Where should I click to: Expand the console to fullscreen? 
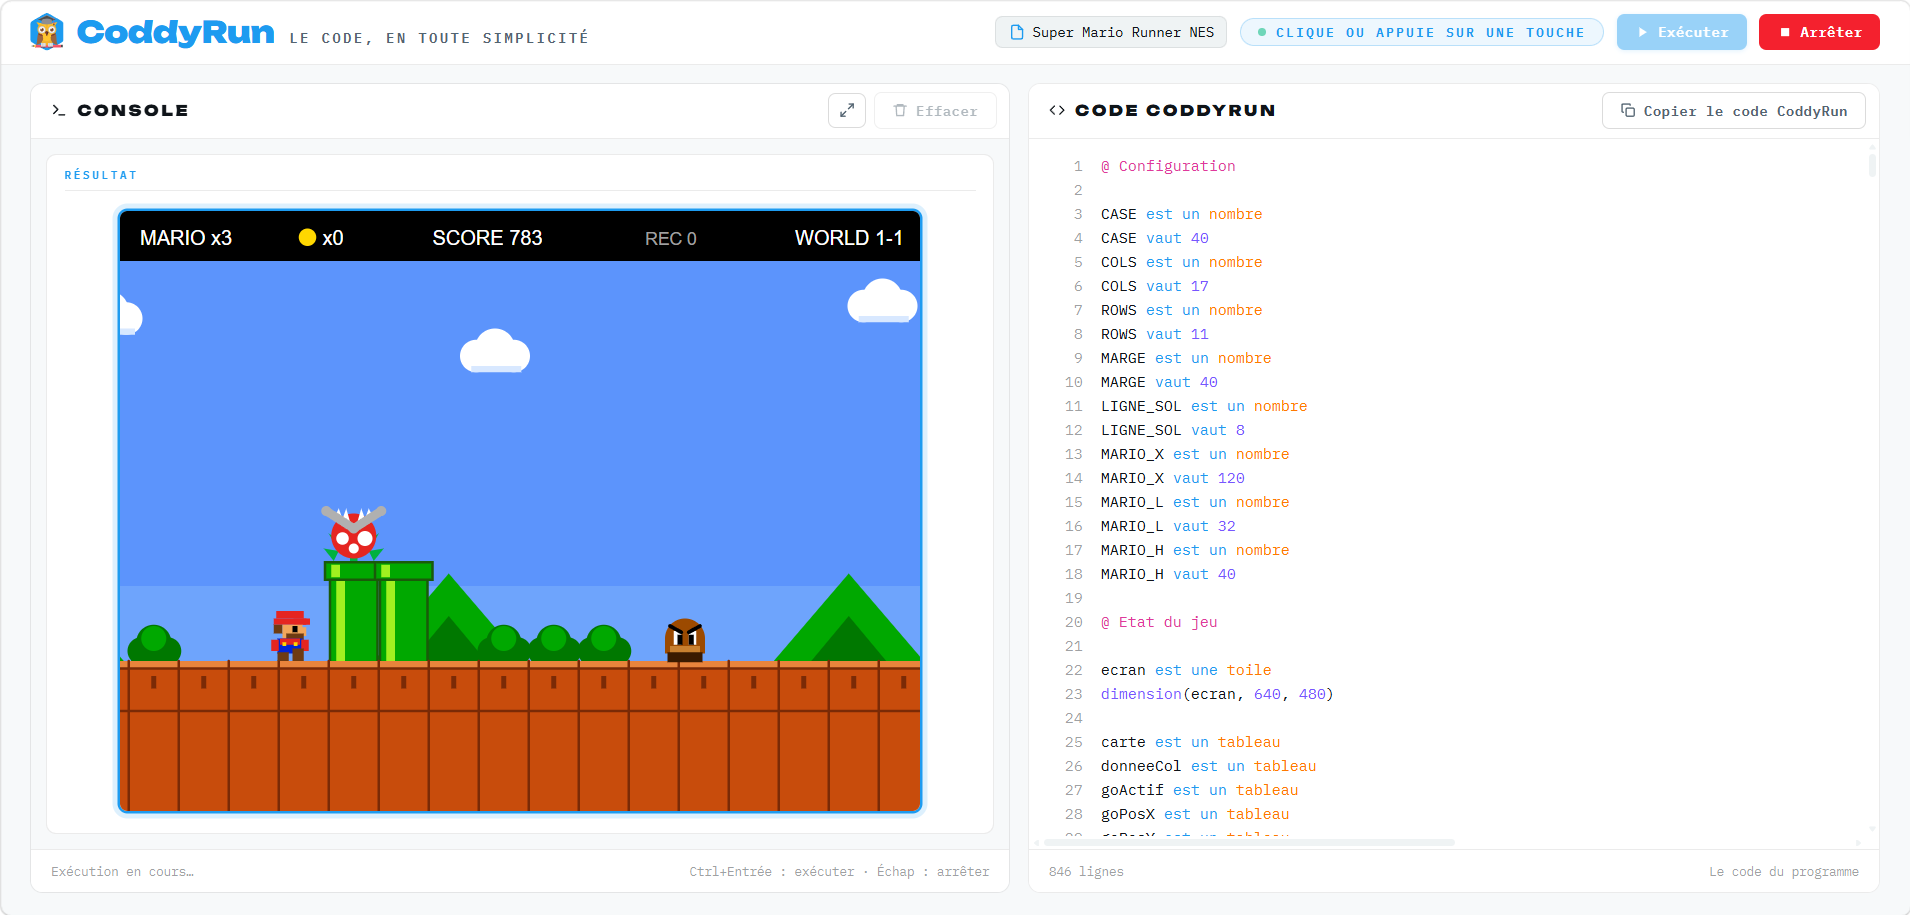point(846,110)
